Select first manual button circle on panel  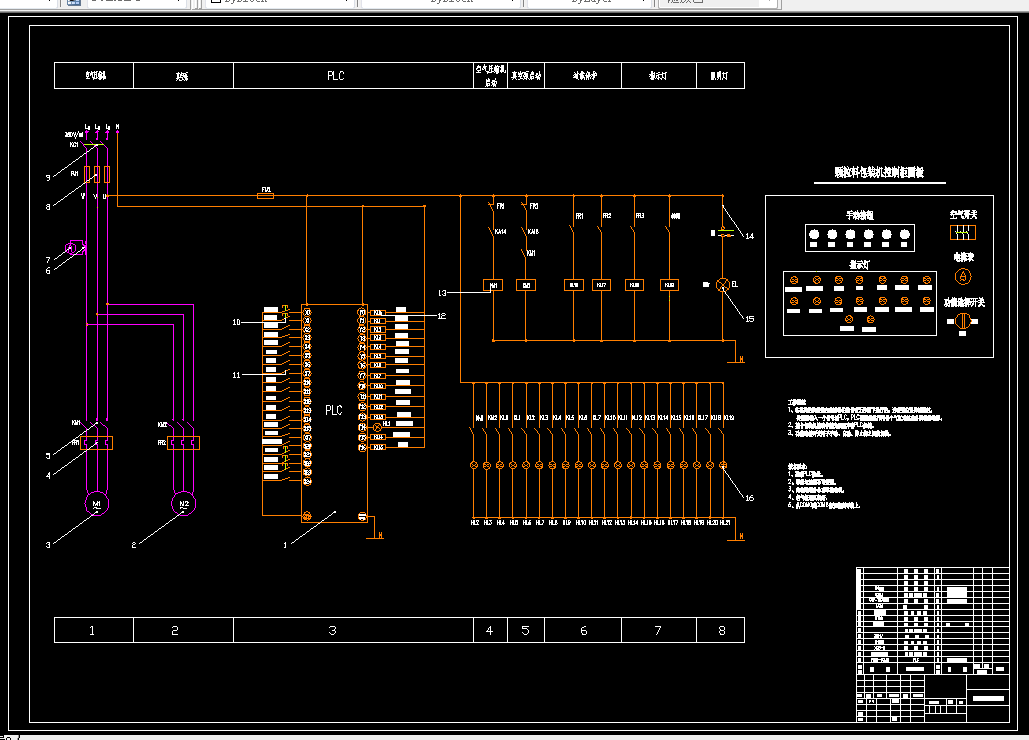point(814,234)
